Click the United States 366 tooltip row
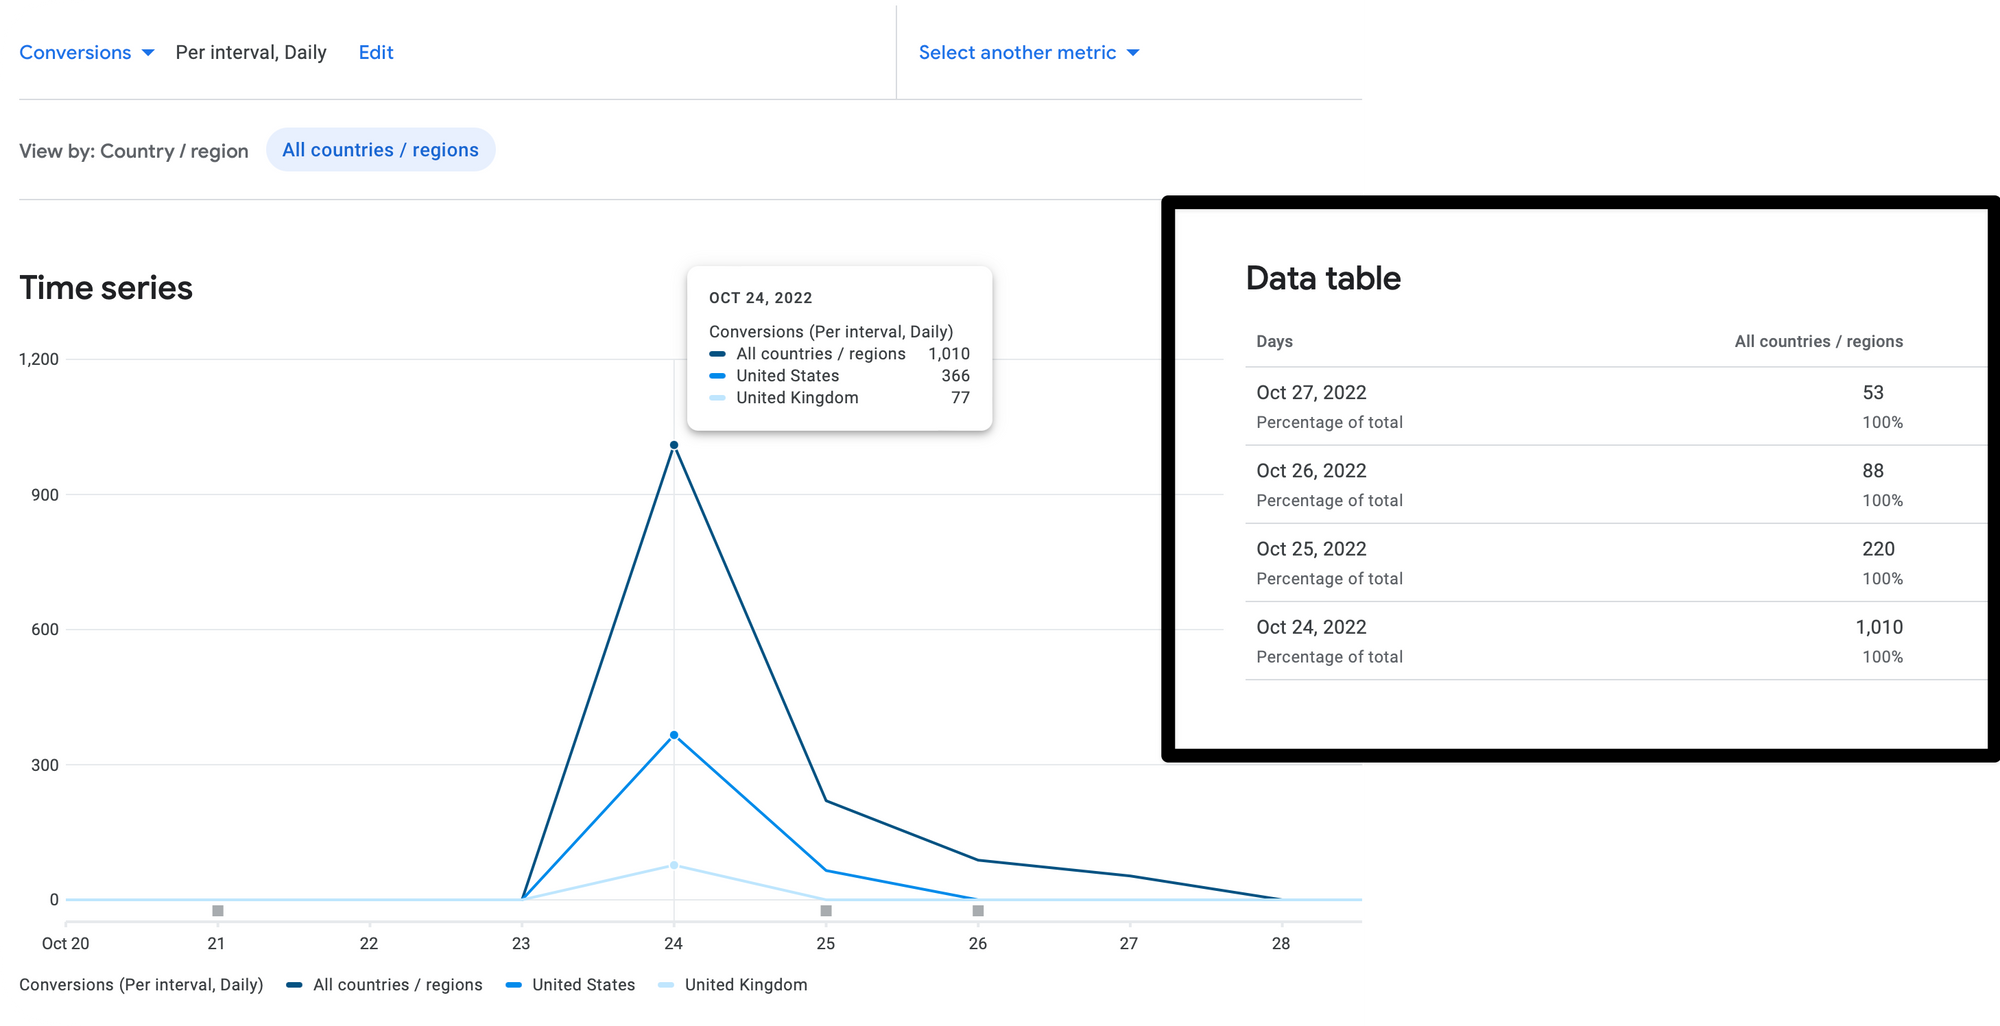This screenshot has height=1026, width=2000. click(839, 376)
